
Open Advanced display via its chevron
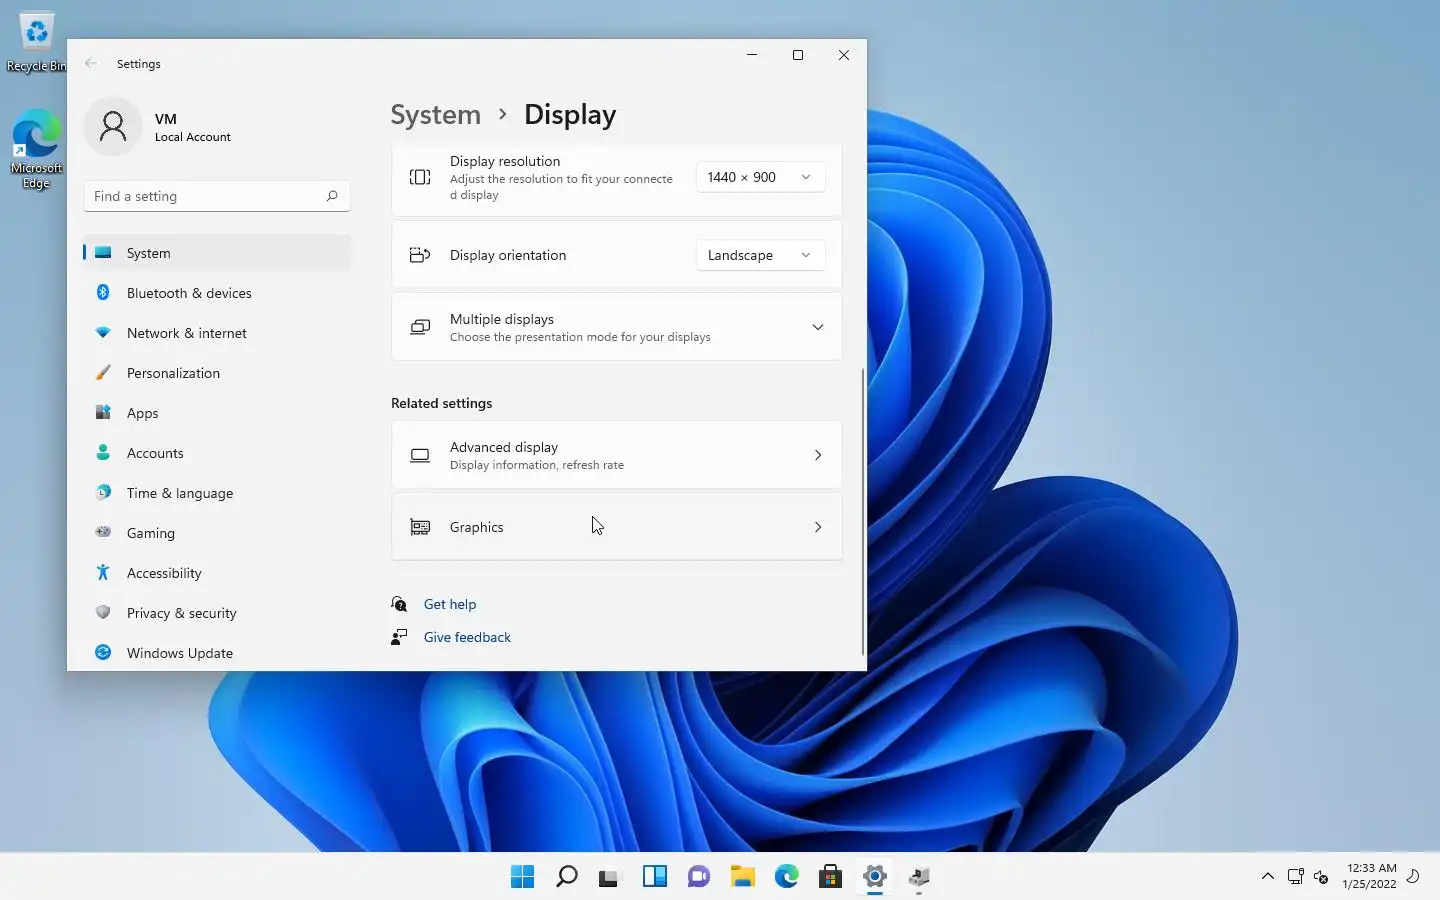(x=817, y=455)
